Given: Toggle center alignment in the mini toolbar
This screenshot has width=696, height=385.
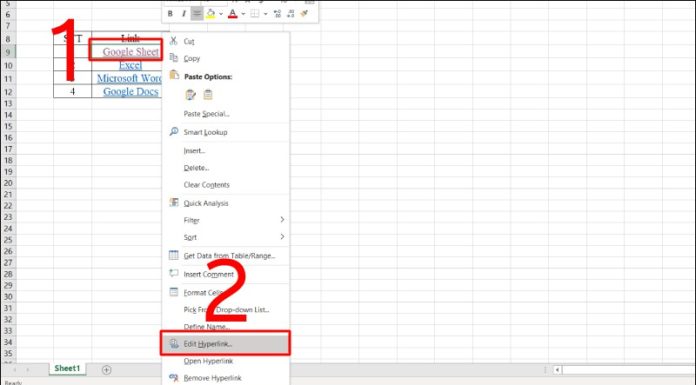Looking at the screenshot, I should tap(196, 14).
